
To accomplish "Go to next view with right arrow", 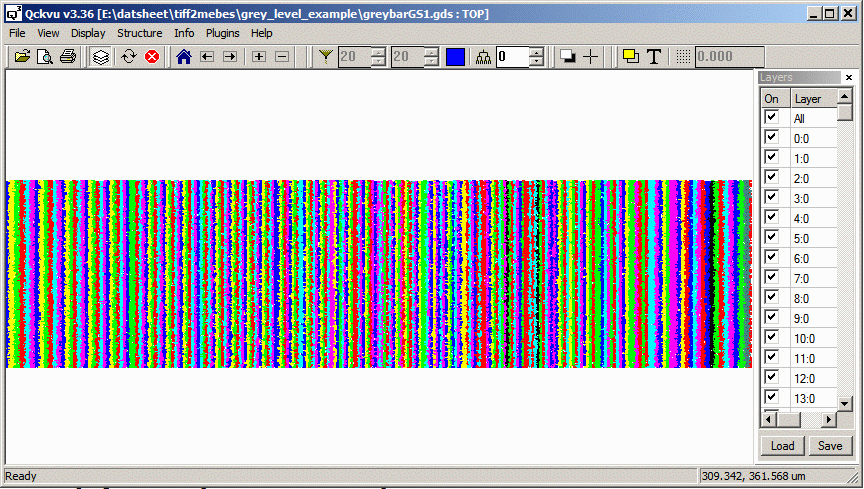I will pyautogui.click(x=230, y=56).
